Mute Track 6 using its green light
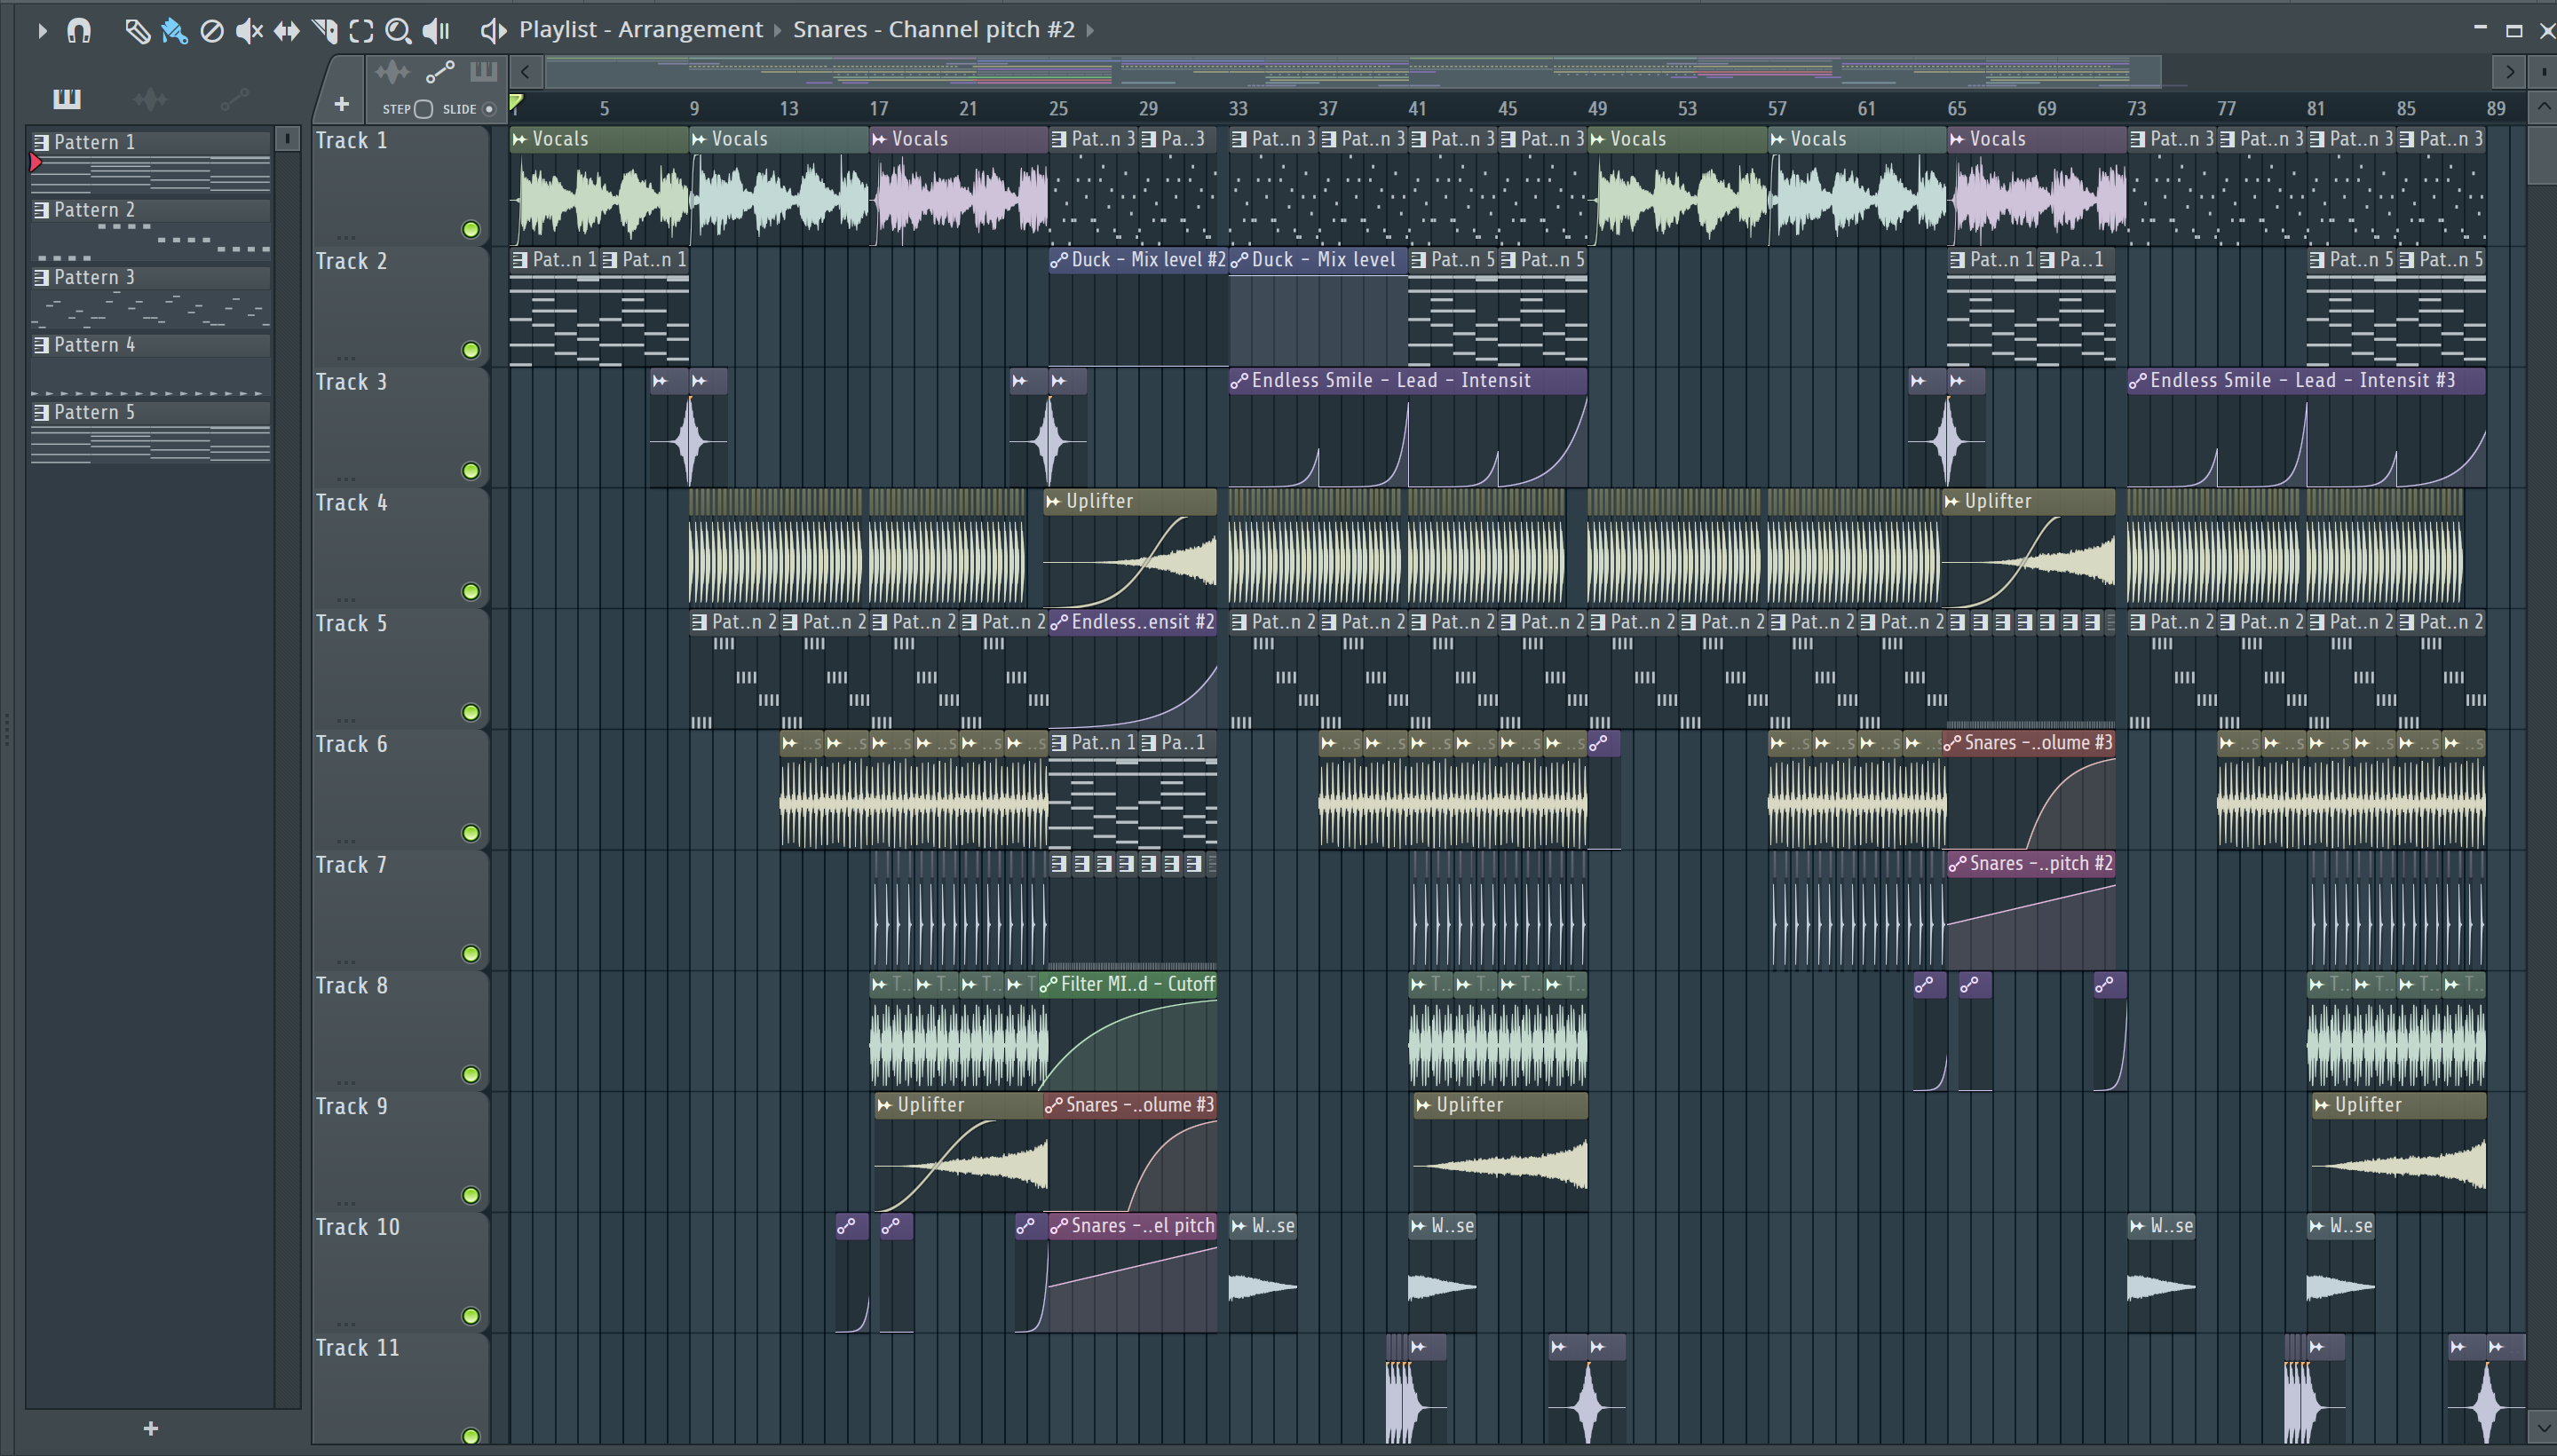The height and width of the screenshot is (1456, 2557). pos(471,833)
